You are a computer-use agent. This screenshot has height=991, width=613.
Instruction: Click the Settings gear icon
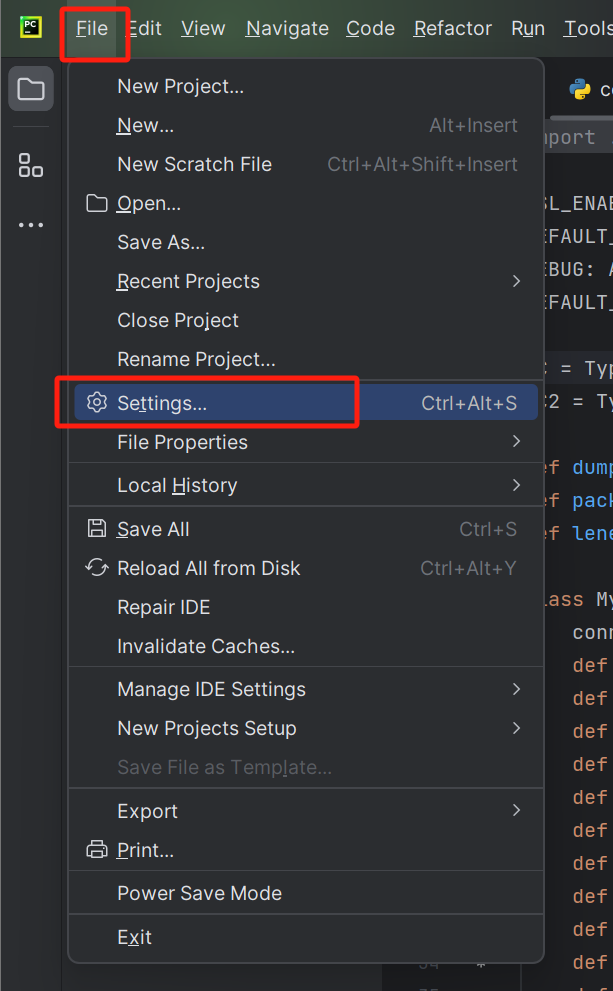tap(97, 403)
